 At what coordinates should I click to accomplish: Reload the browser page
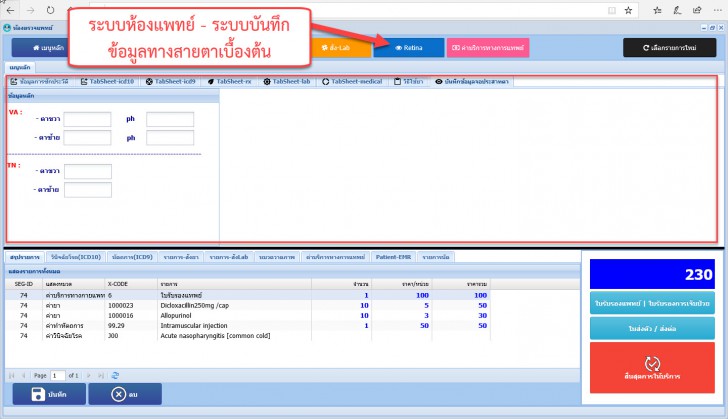pyautogui.click(x=50, y=10)
